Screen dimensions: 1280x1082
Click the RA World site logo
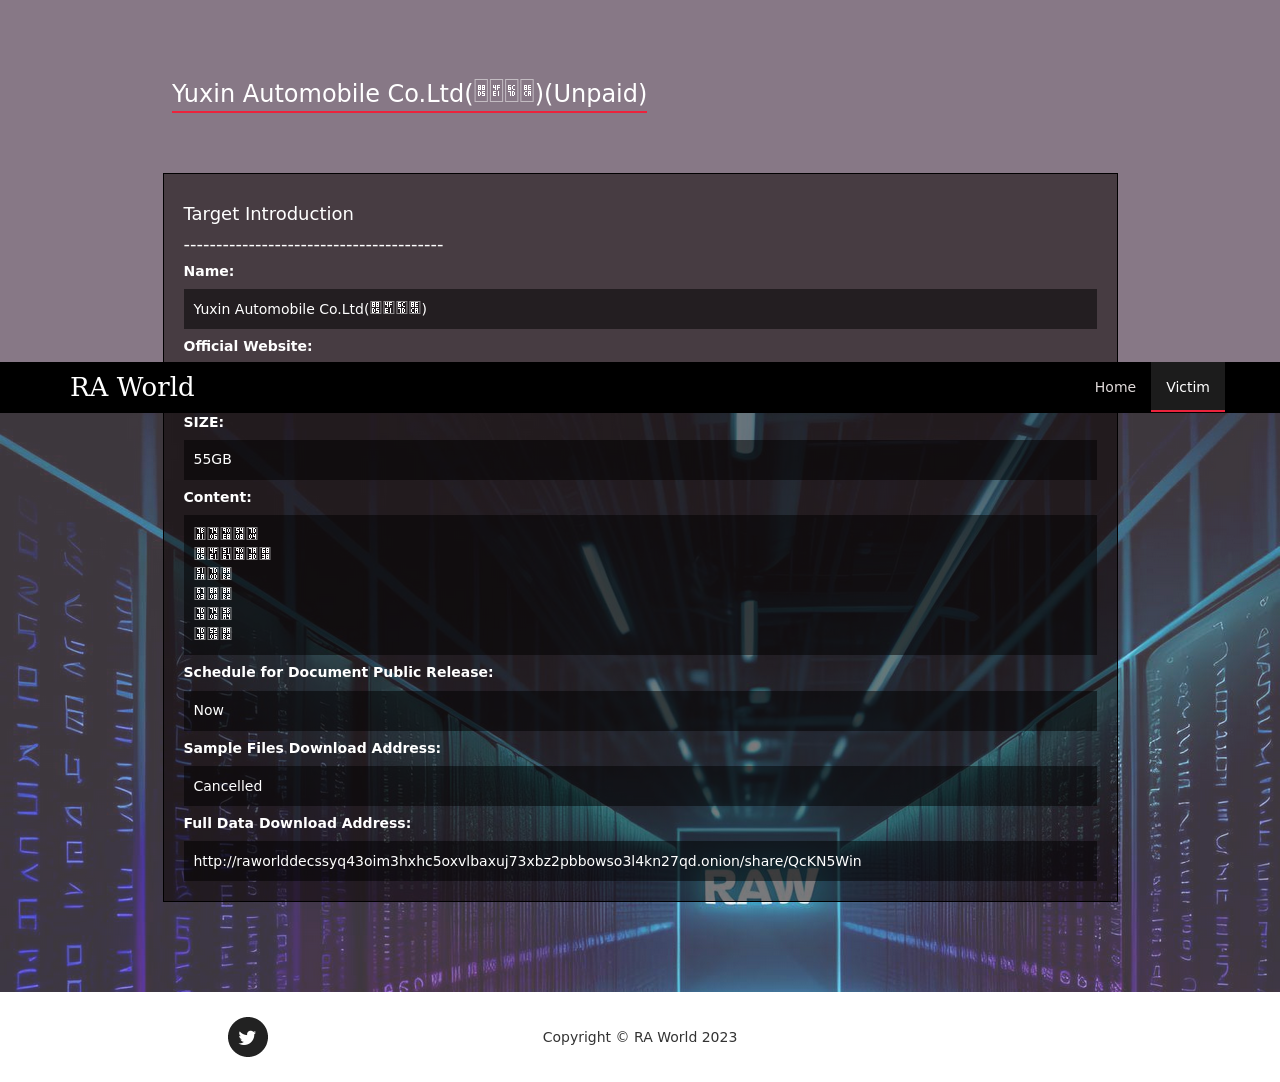pyautogui.click(x=132, y=387)
